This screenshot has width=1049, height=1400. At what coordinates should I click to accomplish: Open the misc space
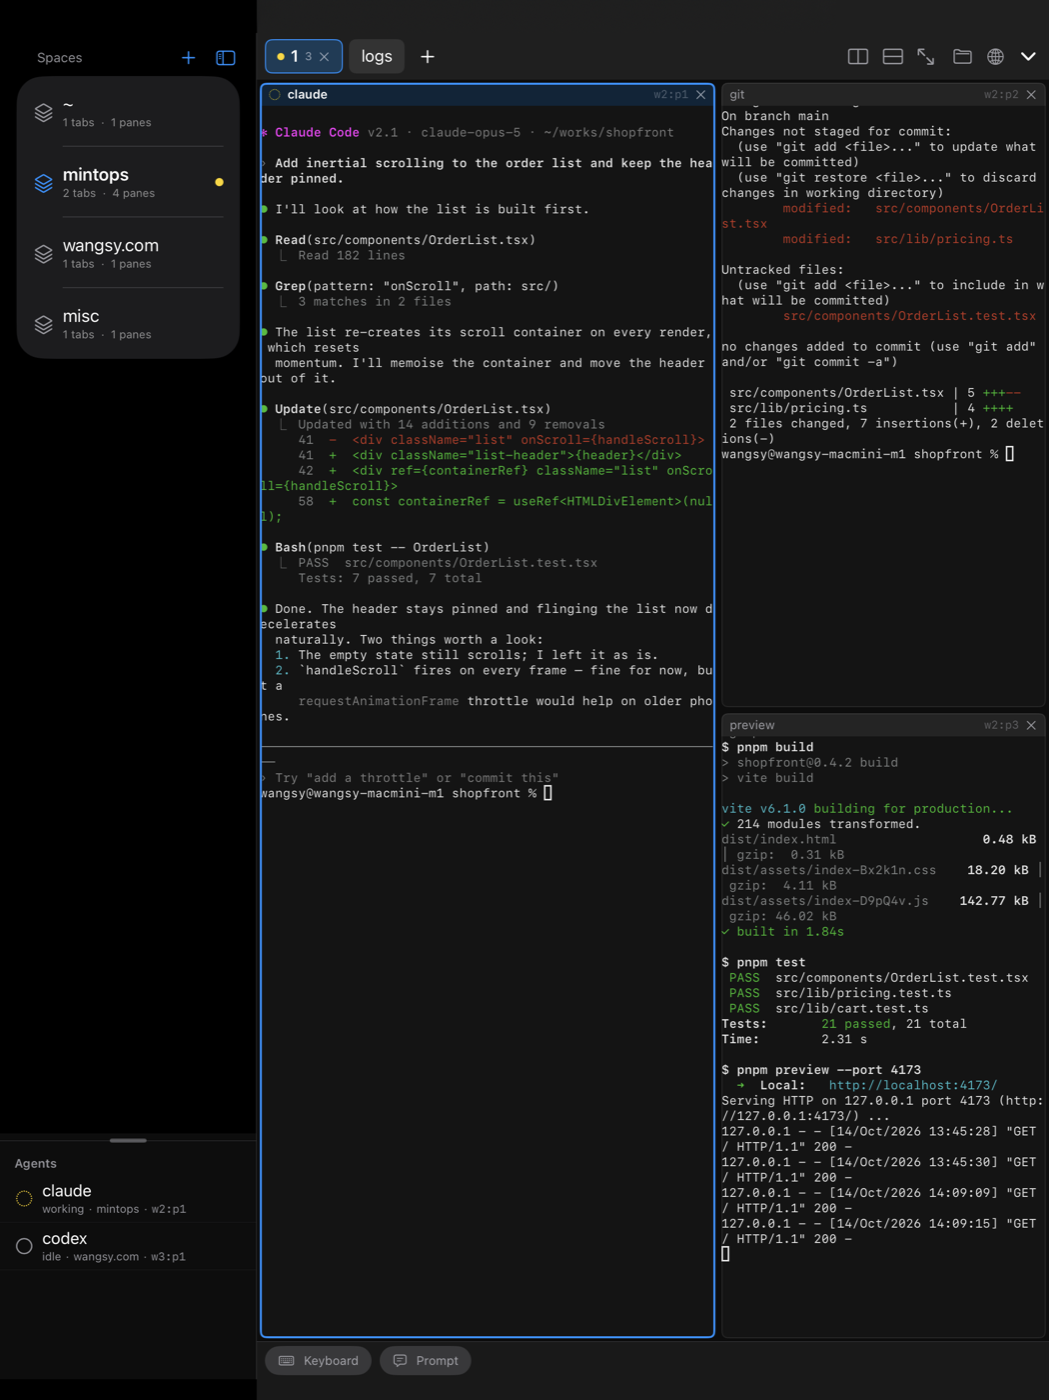tap(128, 324)
